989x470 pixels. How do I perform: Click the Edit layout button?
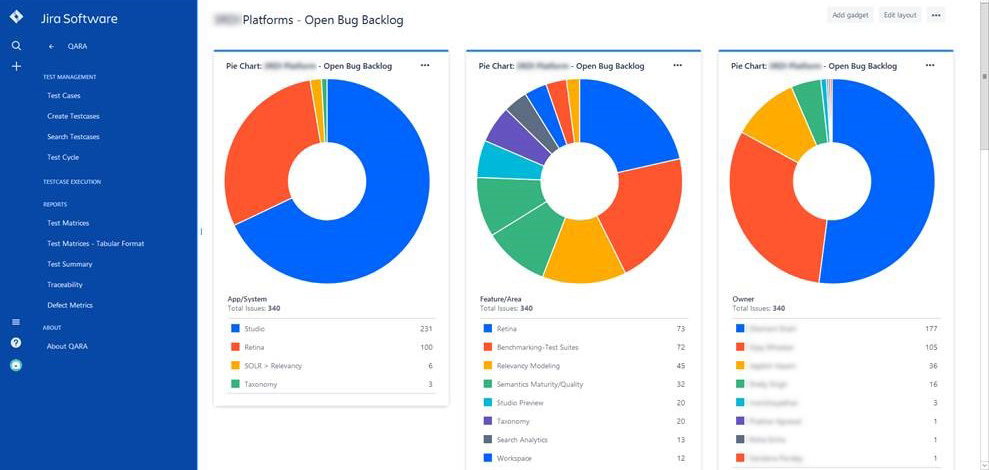[x=900, y=15]
